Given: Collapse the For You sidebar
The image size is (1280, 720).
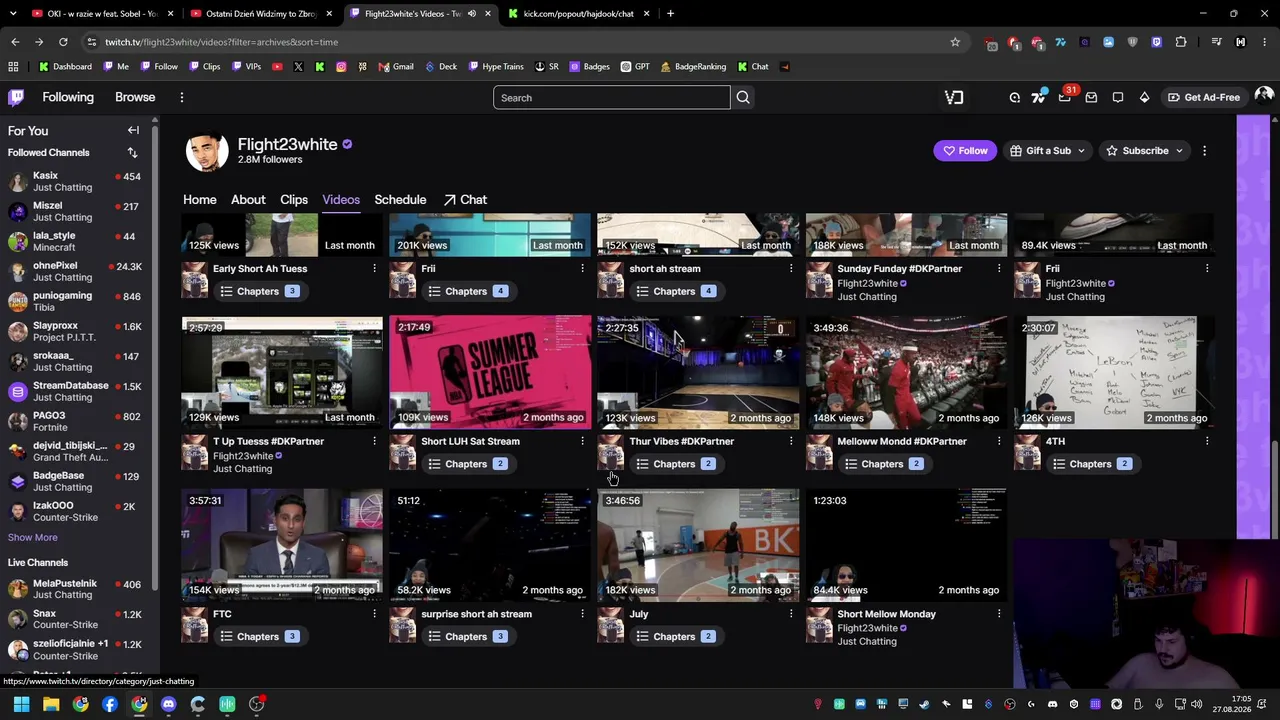Looking at the screenshot, I should click(x=133, y=130).
